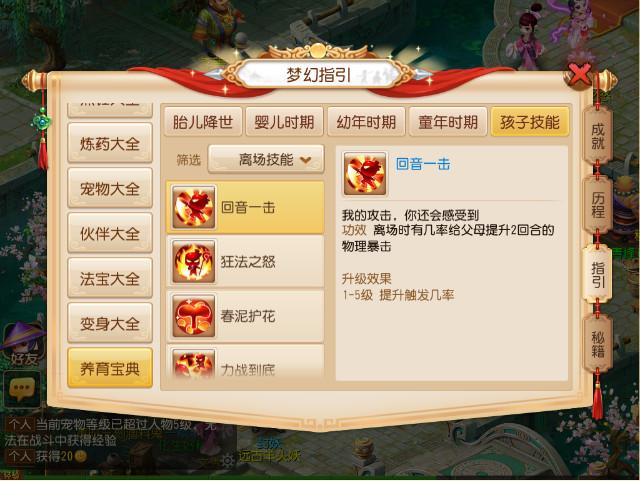Switch to the 秘籍 side tab
Viewport: 640px width, 481px height.
598,344
